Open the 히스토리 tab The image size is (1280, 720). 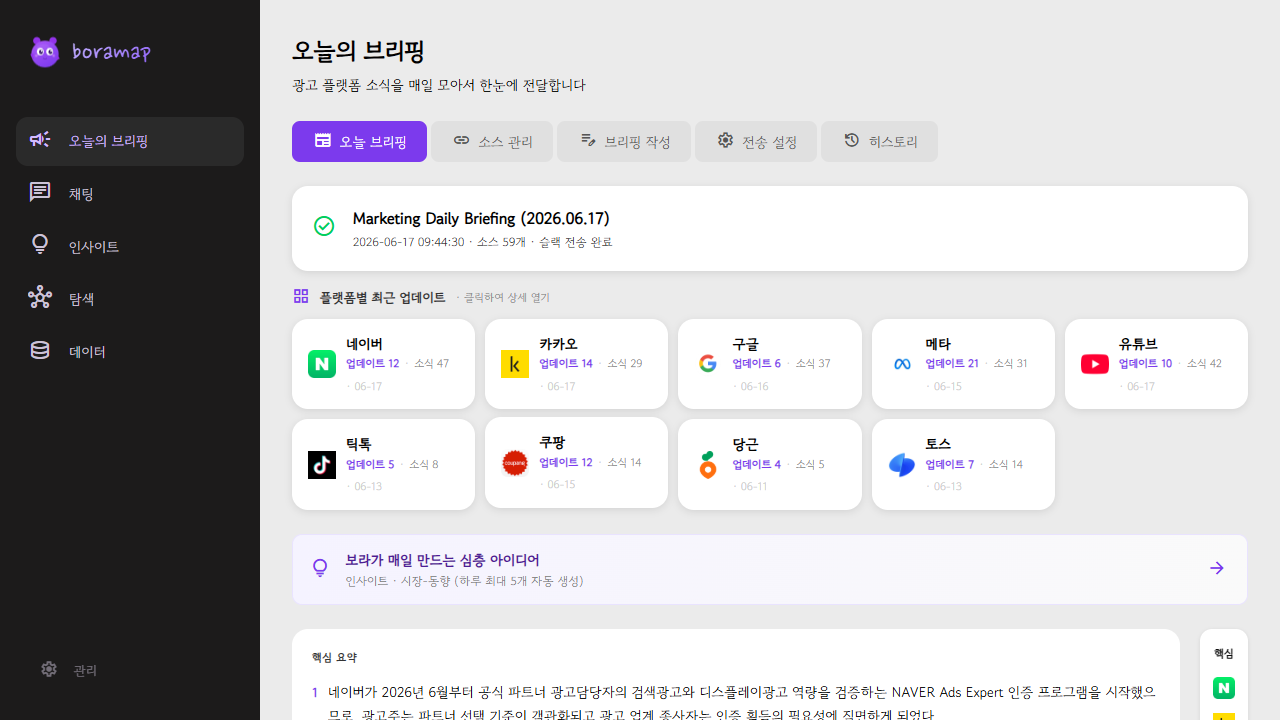(x=880, y=141)
